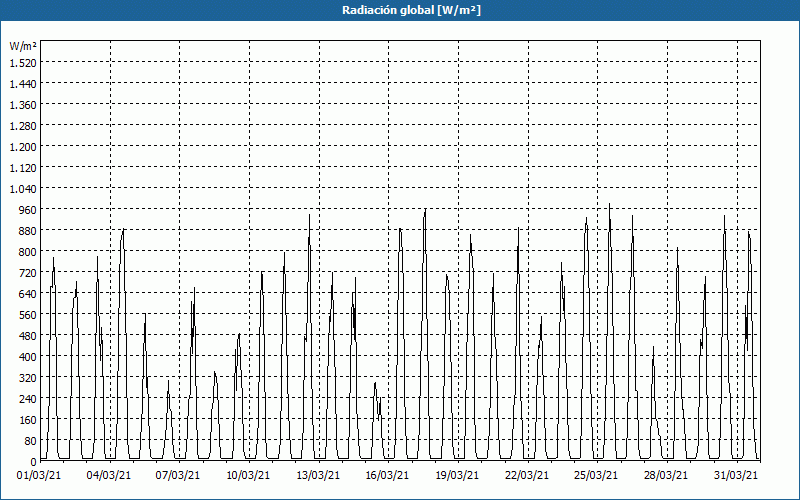Click the 560 y-axis label

pos(28,315)
